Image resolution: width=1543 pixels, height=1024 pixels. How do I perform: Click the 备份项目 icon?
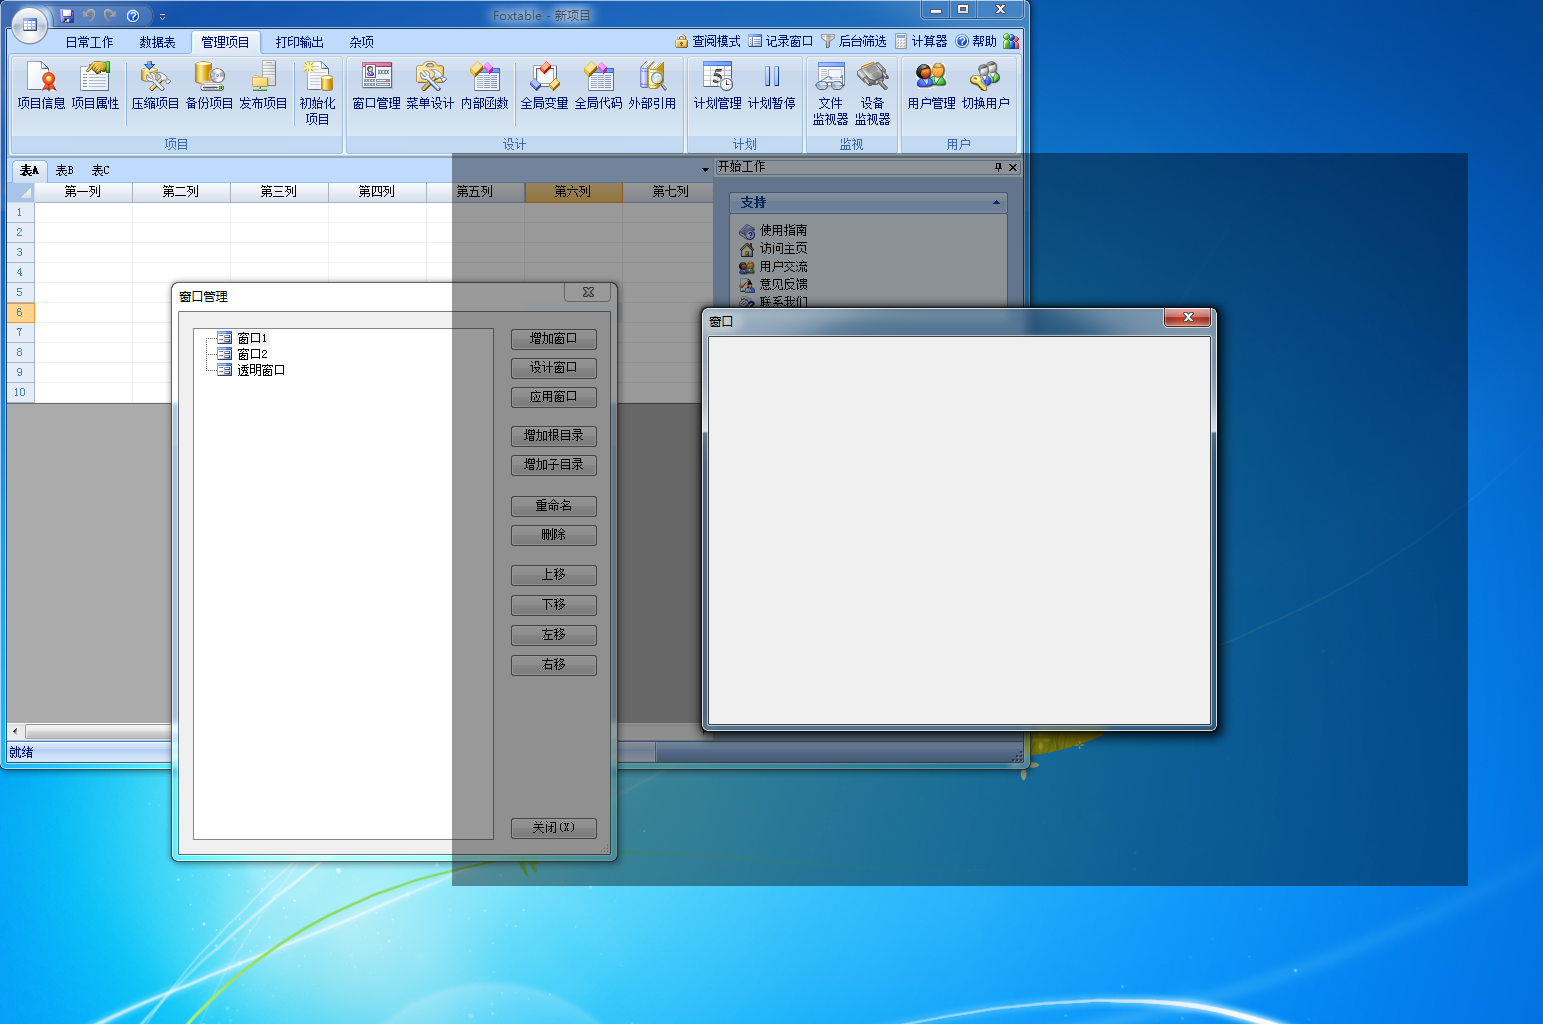[209, 86]
